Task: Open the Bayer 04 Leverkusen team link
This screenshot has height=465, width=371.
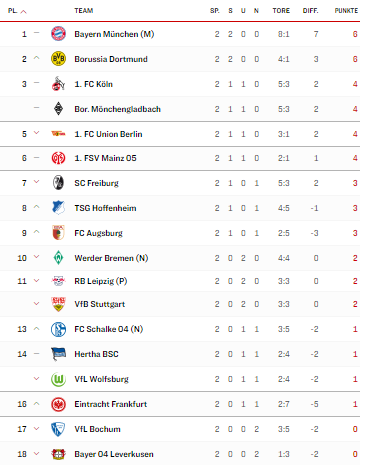Action: click(114, 454)
